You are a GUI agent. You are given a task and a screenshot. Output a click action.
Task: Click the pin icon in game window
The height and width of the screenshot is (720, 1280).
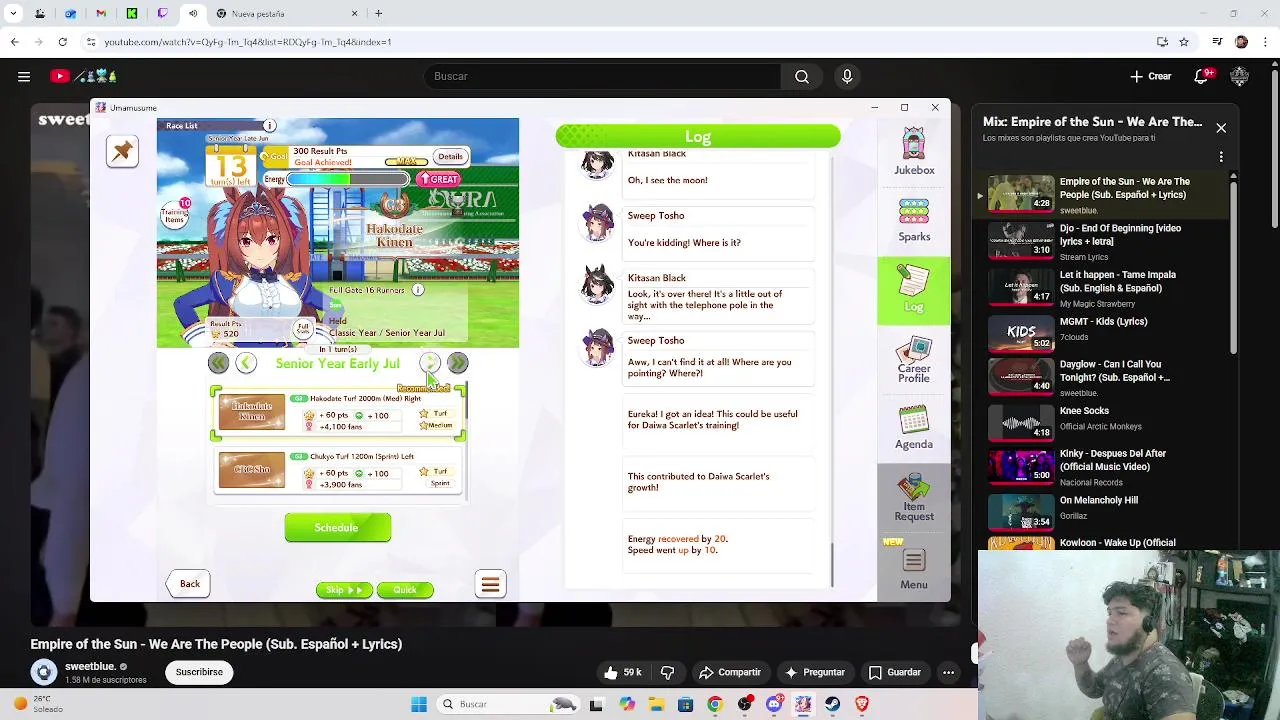tap(122, 151)
